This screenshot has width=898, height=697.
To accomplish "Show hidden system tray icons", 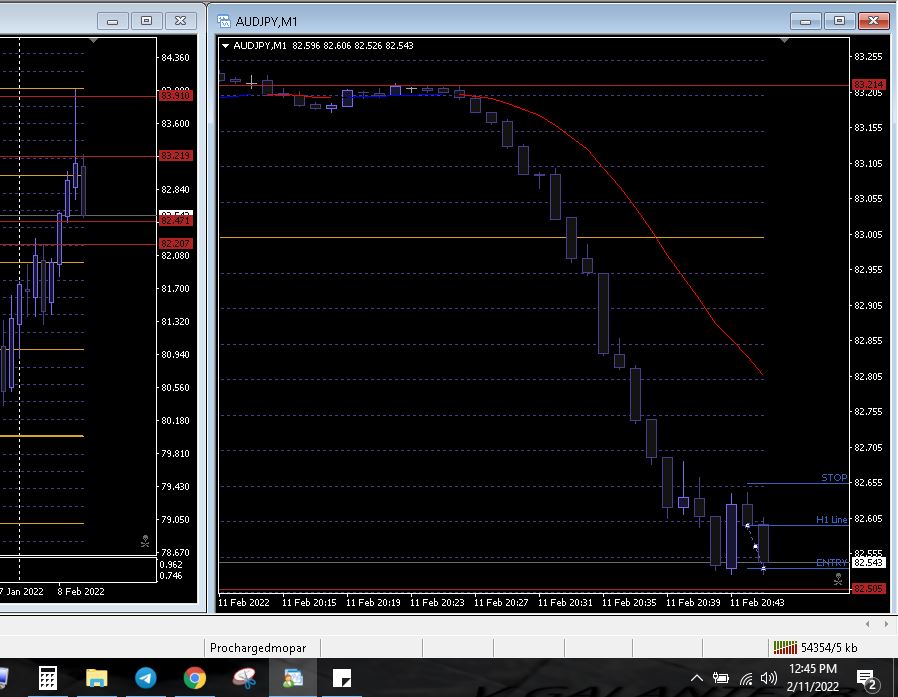I will [696, 679].
